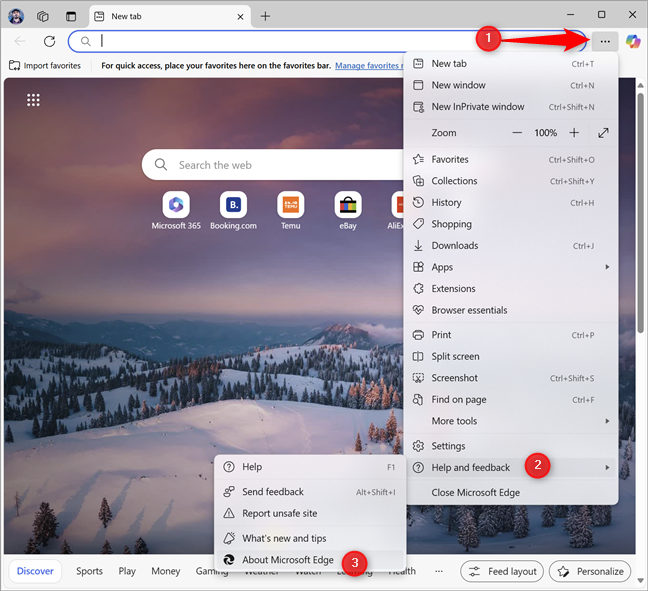
Task: Click the magnifier icon in web search box
Action: pos(161,164)
